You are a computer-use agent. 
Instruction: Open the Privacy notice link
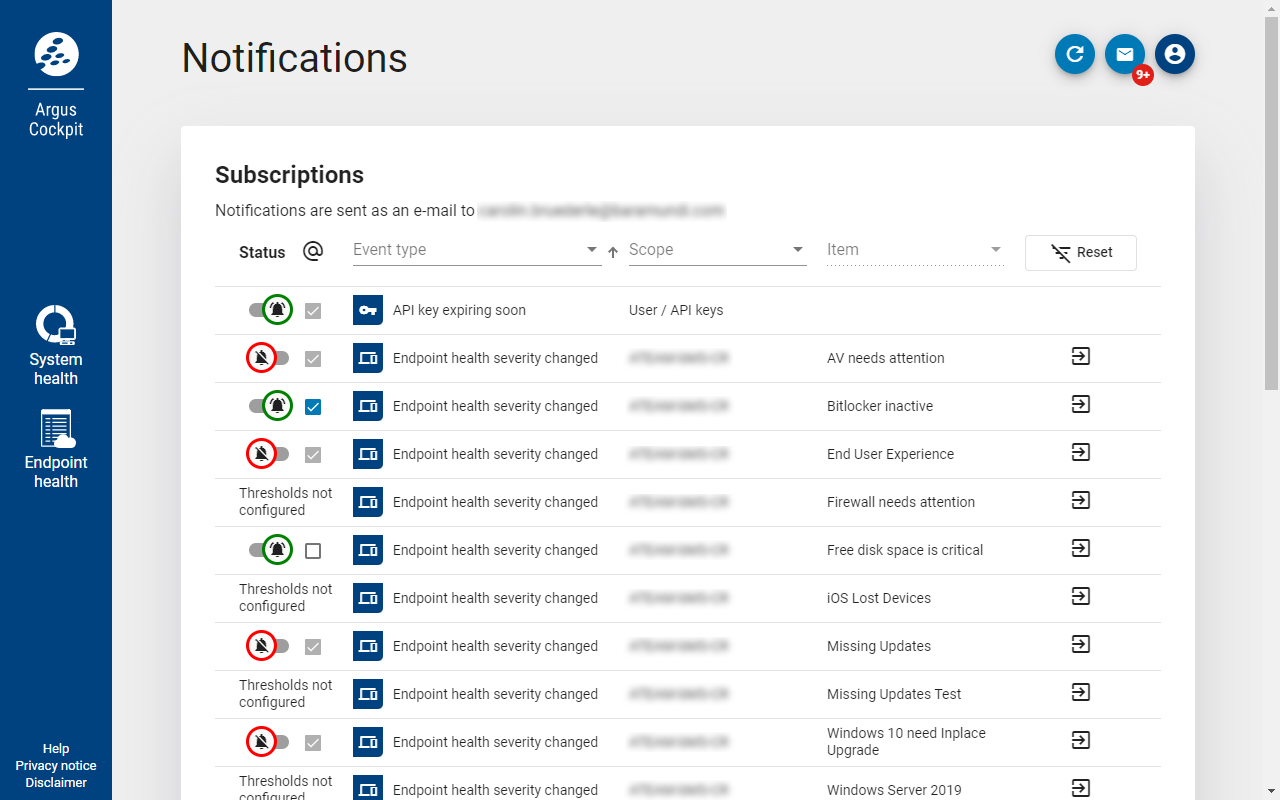tap(56, 766)
